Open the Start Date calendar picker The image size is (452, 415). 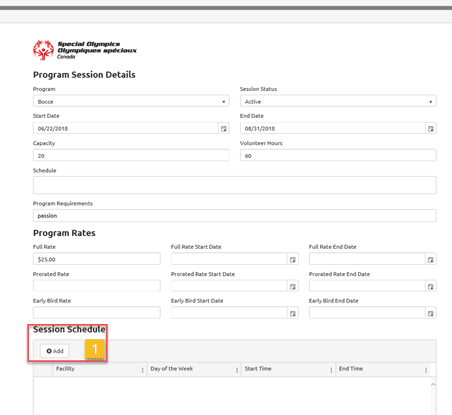(224, 129)
